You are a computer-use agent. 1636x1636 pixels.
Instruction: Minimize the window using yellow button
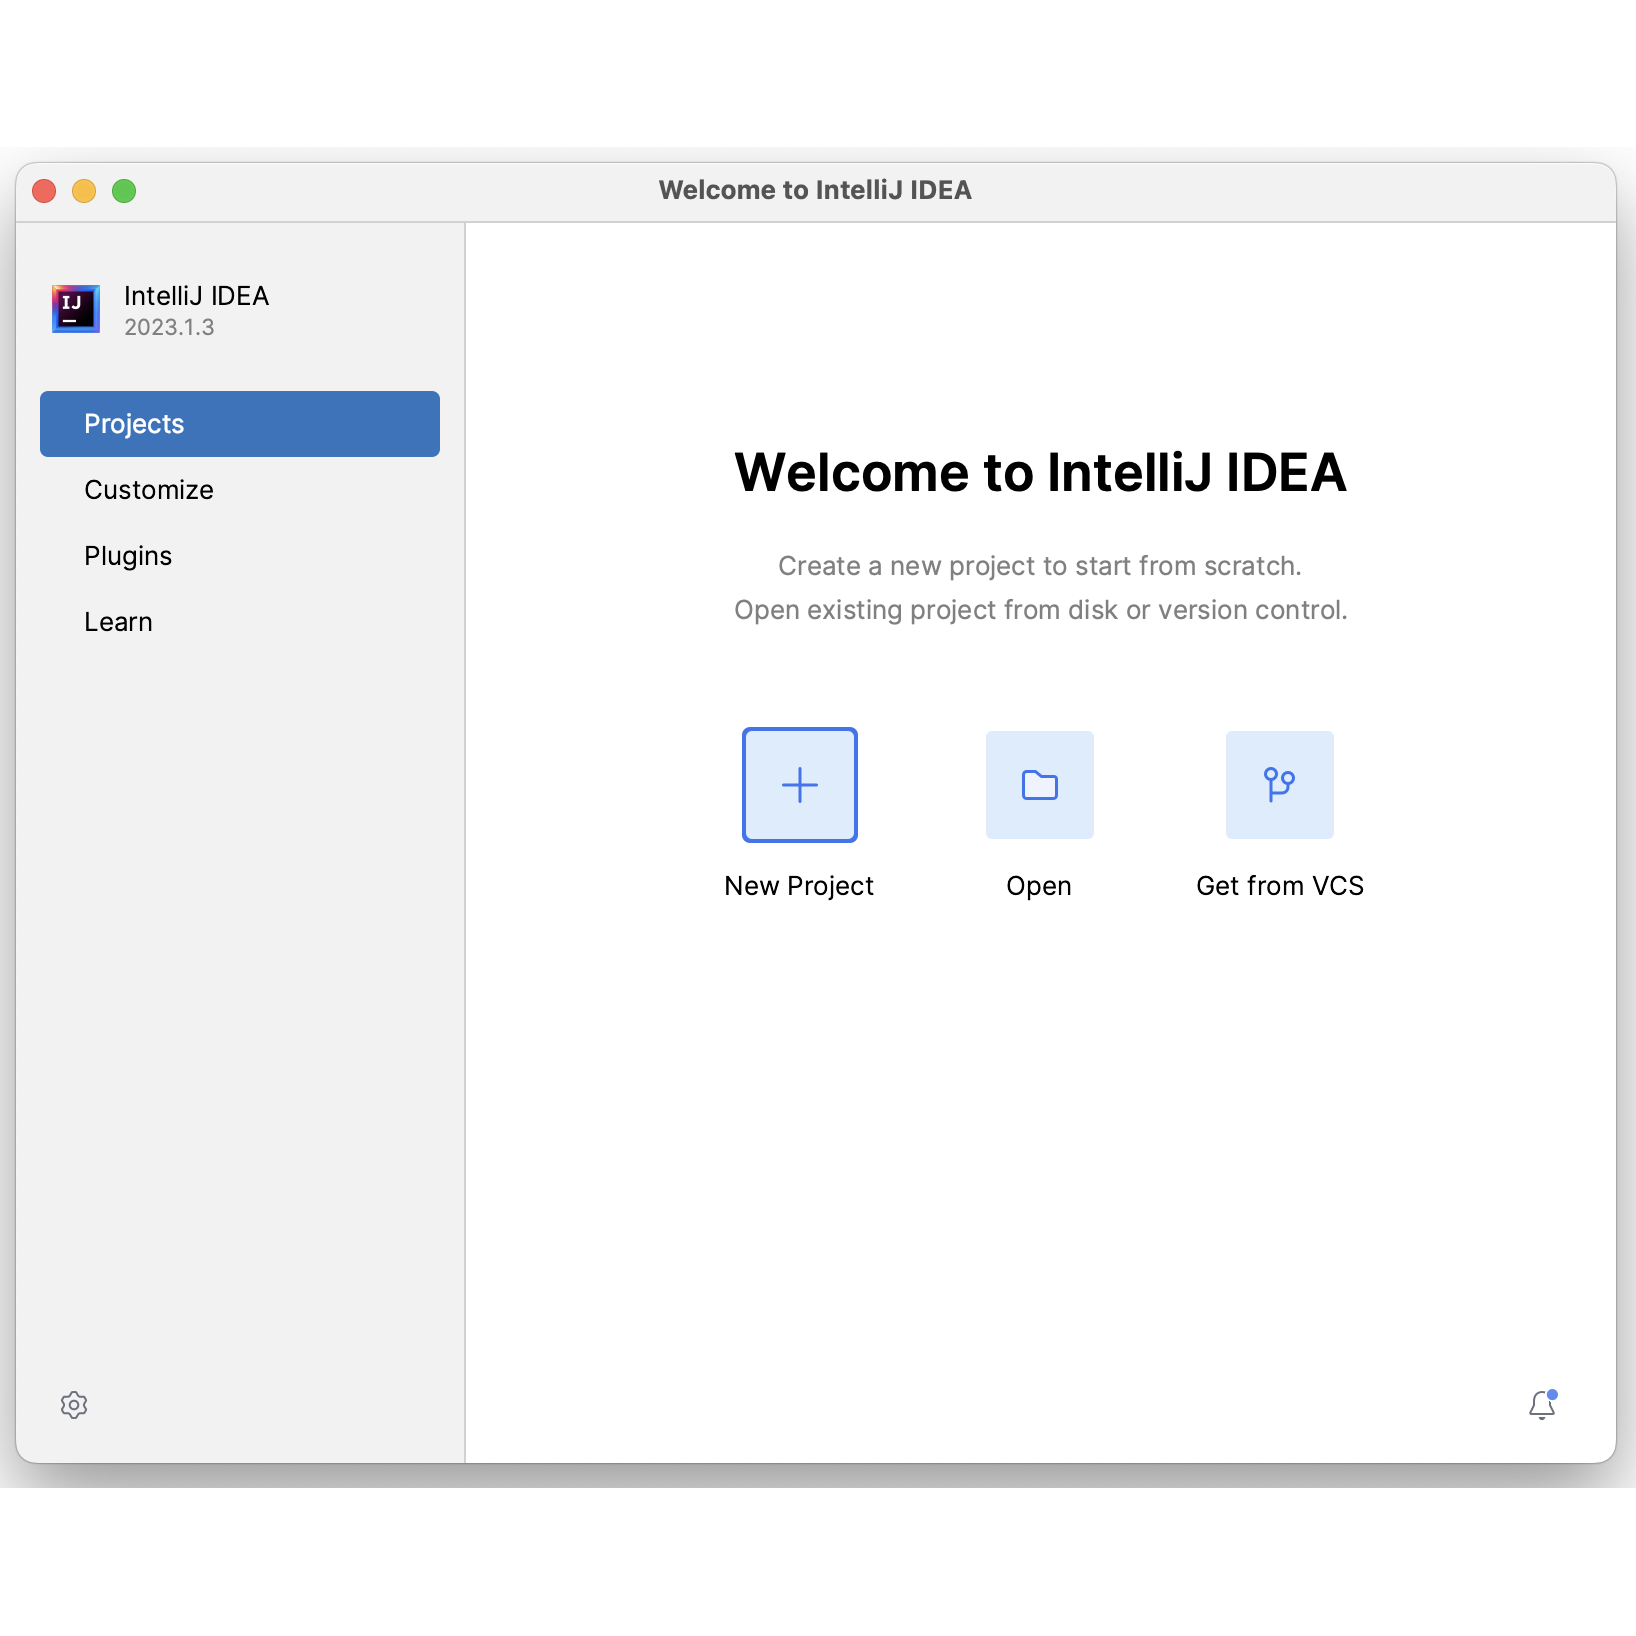pyautogui.click(x=84, y=191)
